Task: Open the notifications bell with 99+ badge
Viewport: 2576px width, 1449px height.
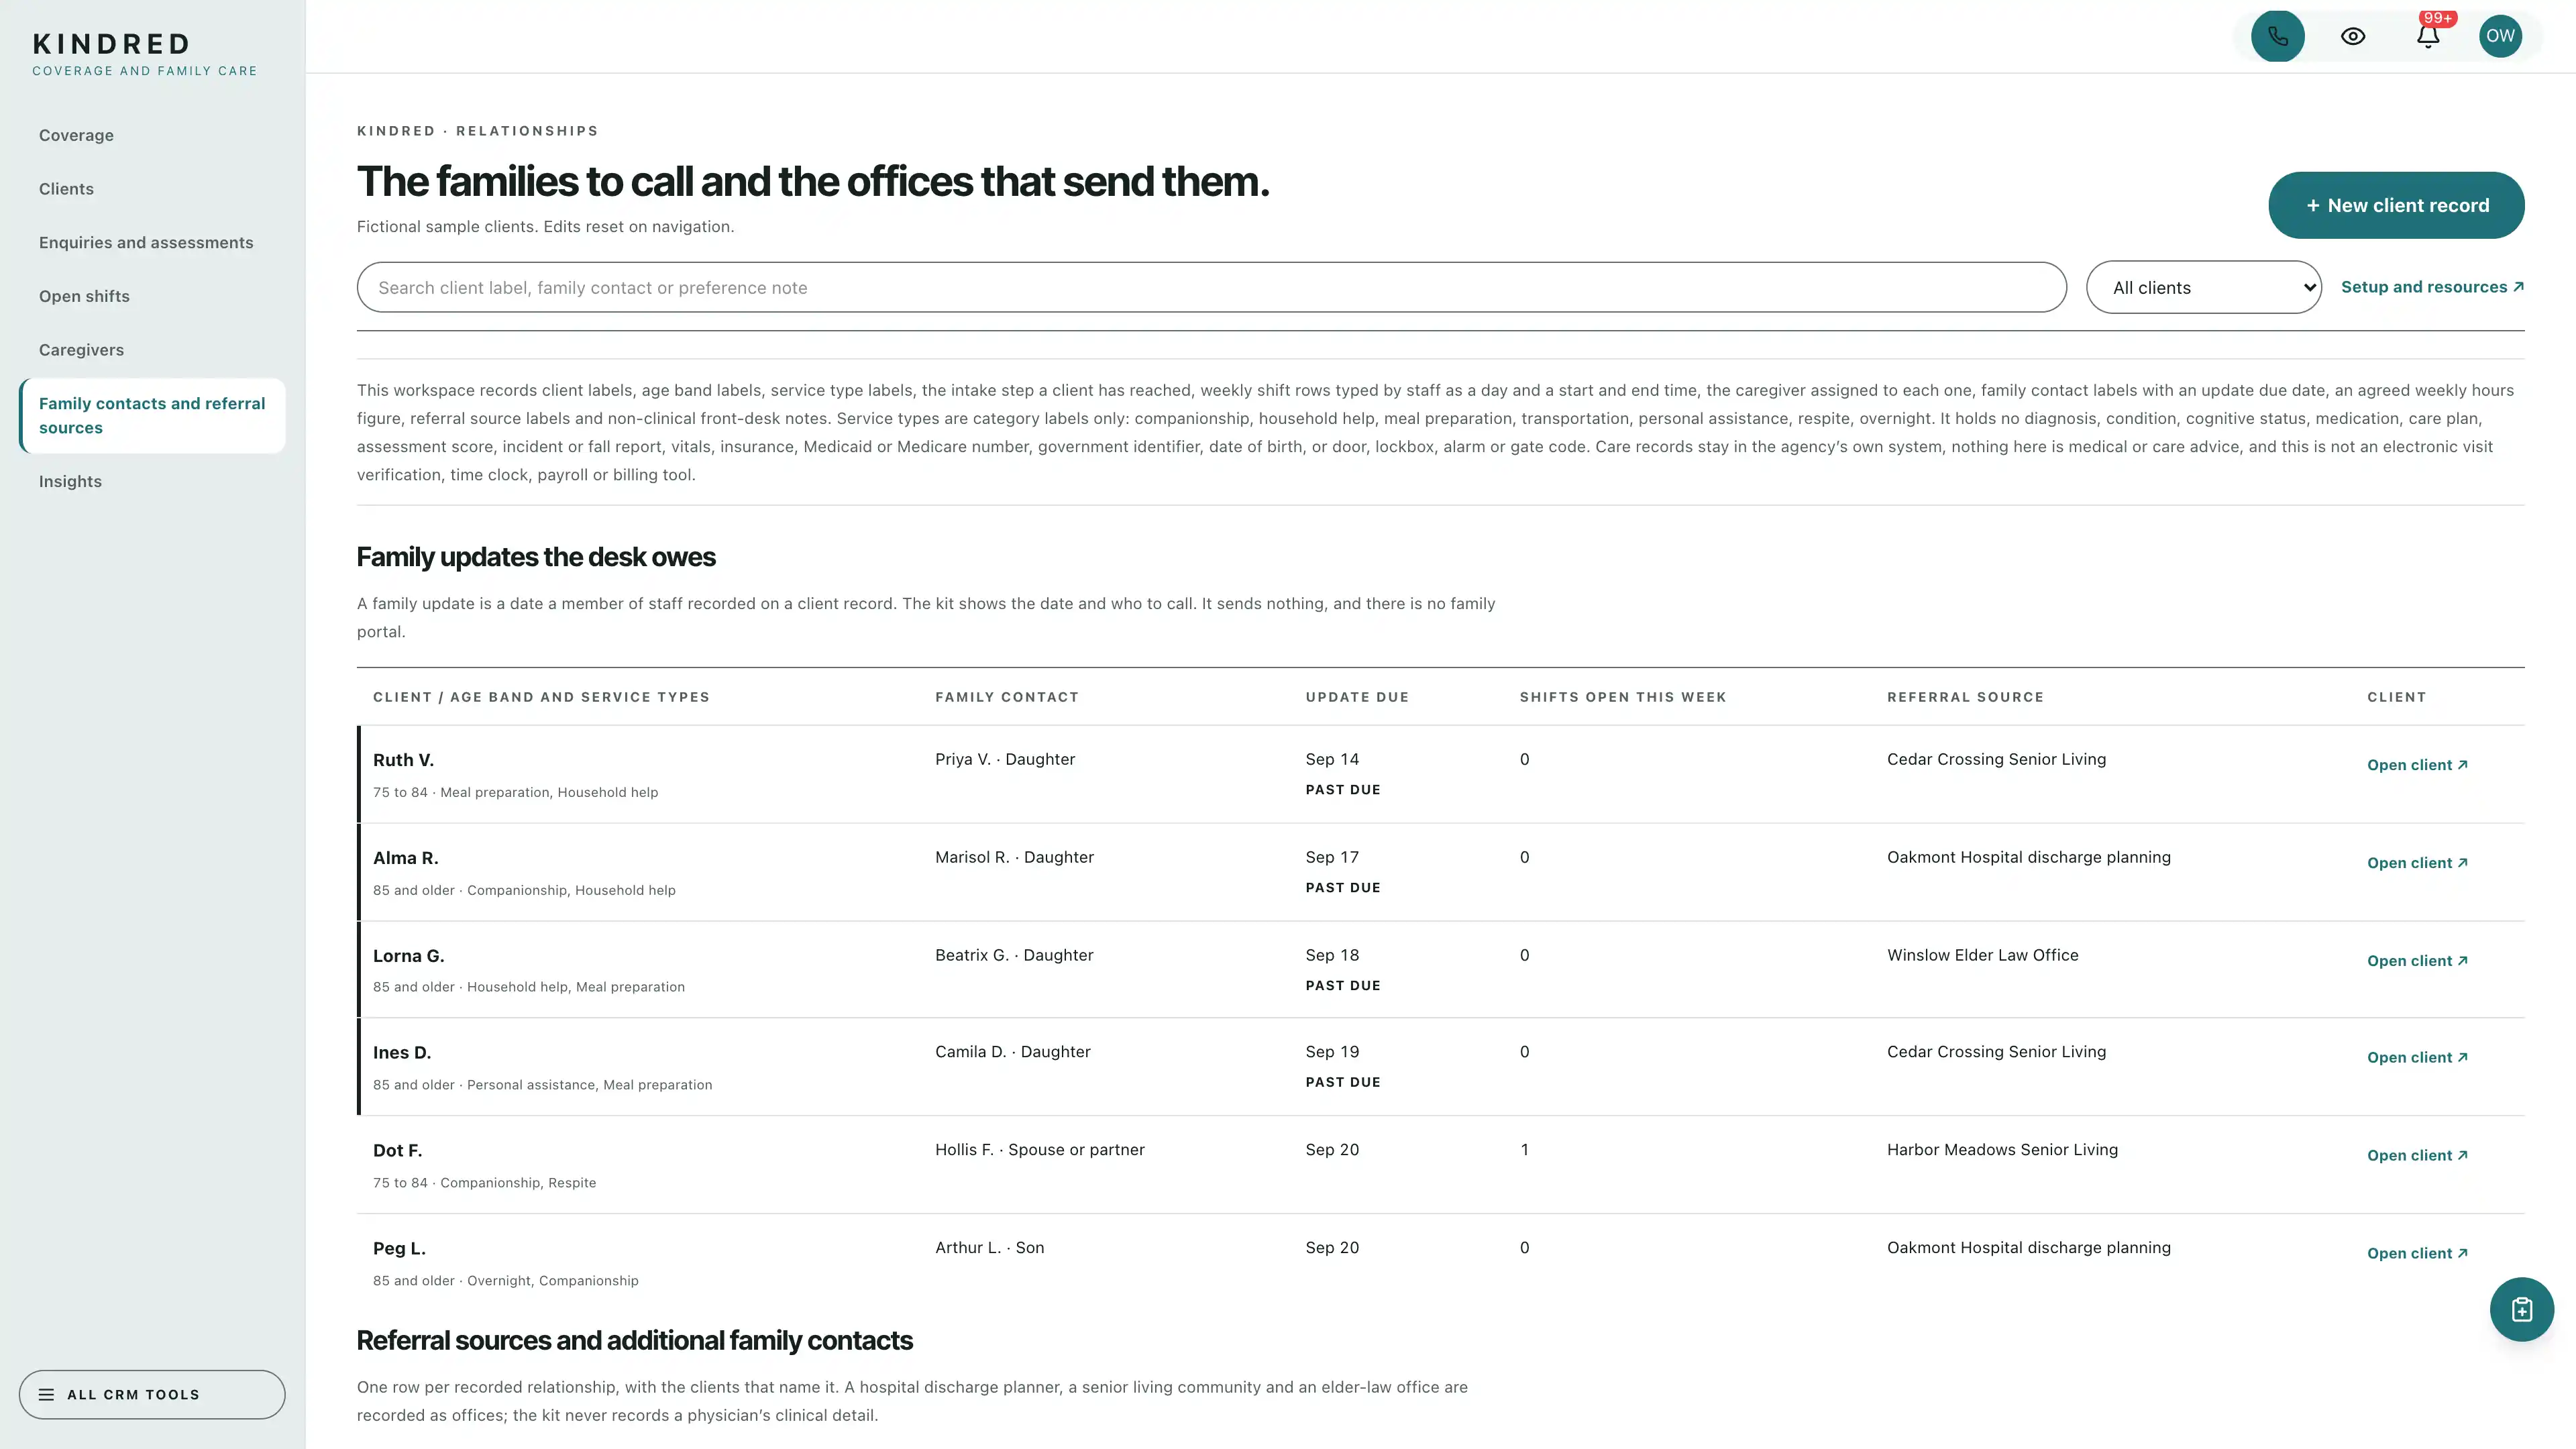Action: tap(2427, 36)
